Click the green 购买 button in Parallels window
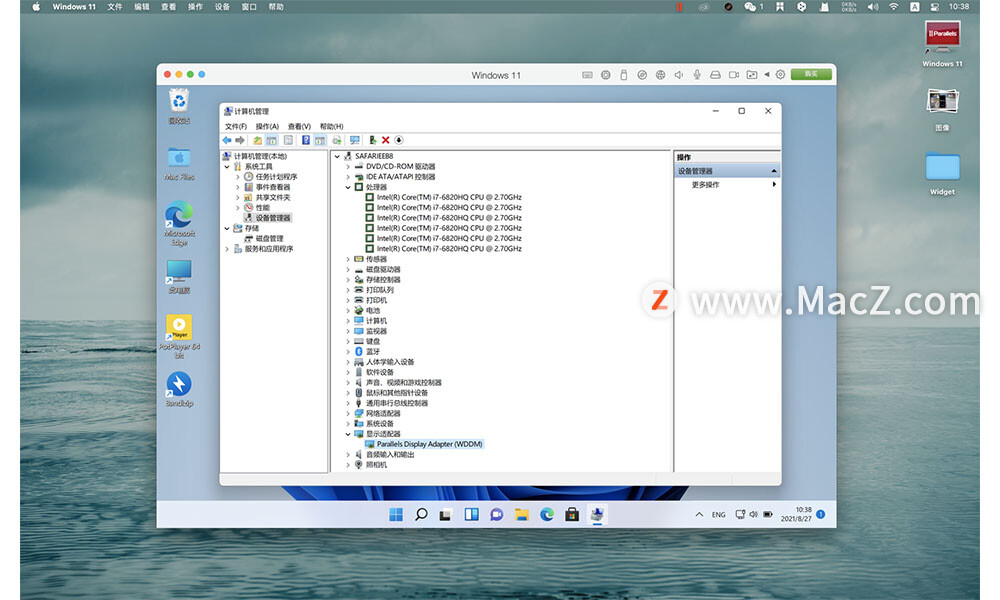Image resolution: width=1000 pixels, height=600 pixels. (x=811, y=75)
